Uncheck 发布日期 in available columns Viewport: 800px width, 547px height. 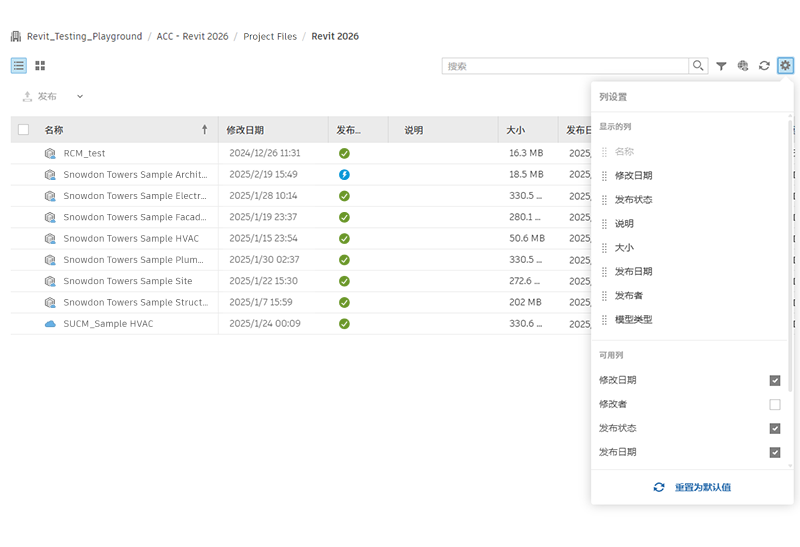(x=774, y=452)
